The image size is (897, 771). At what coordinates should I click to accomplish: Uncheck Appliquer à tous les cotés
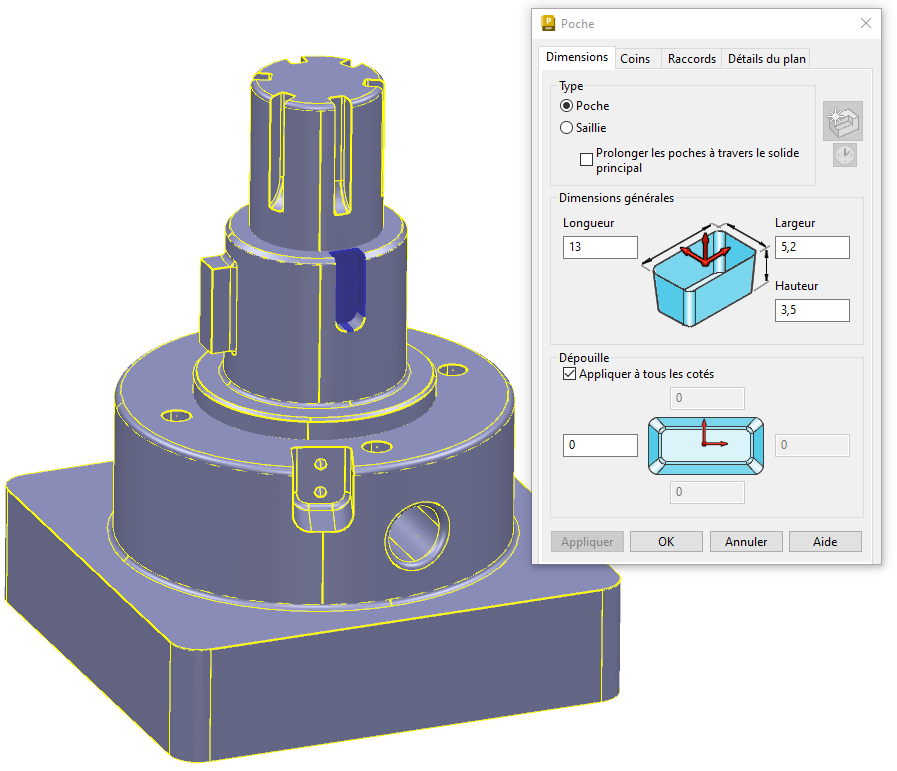569,374
